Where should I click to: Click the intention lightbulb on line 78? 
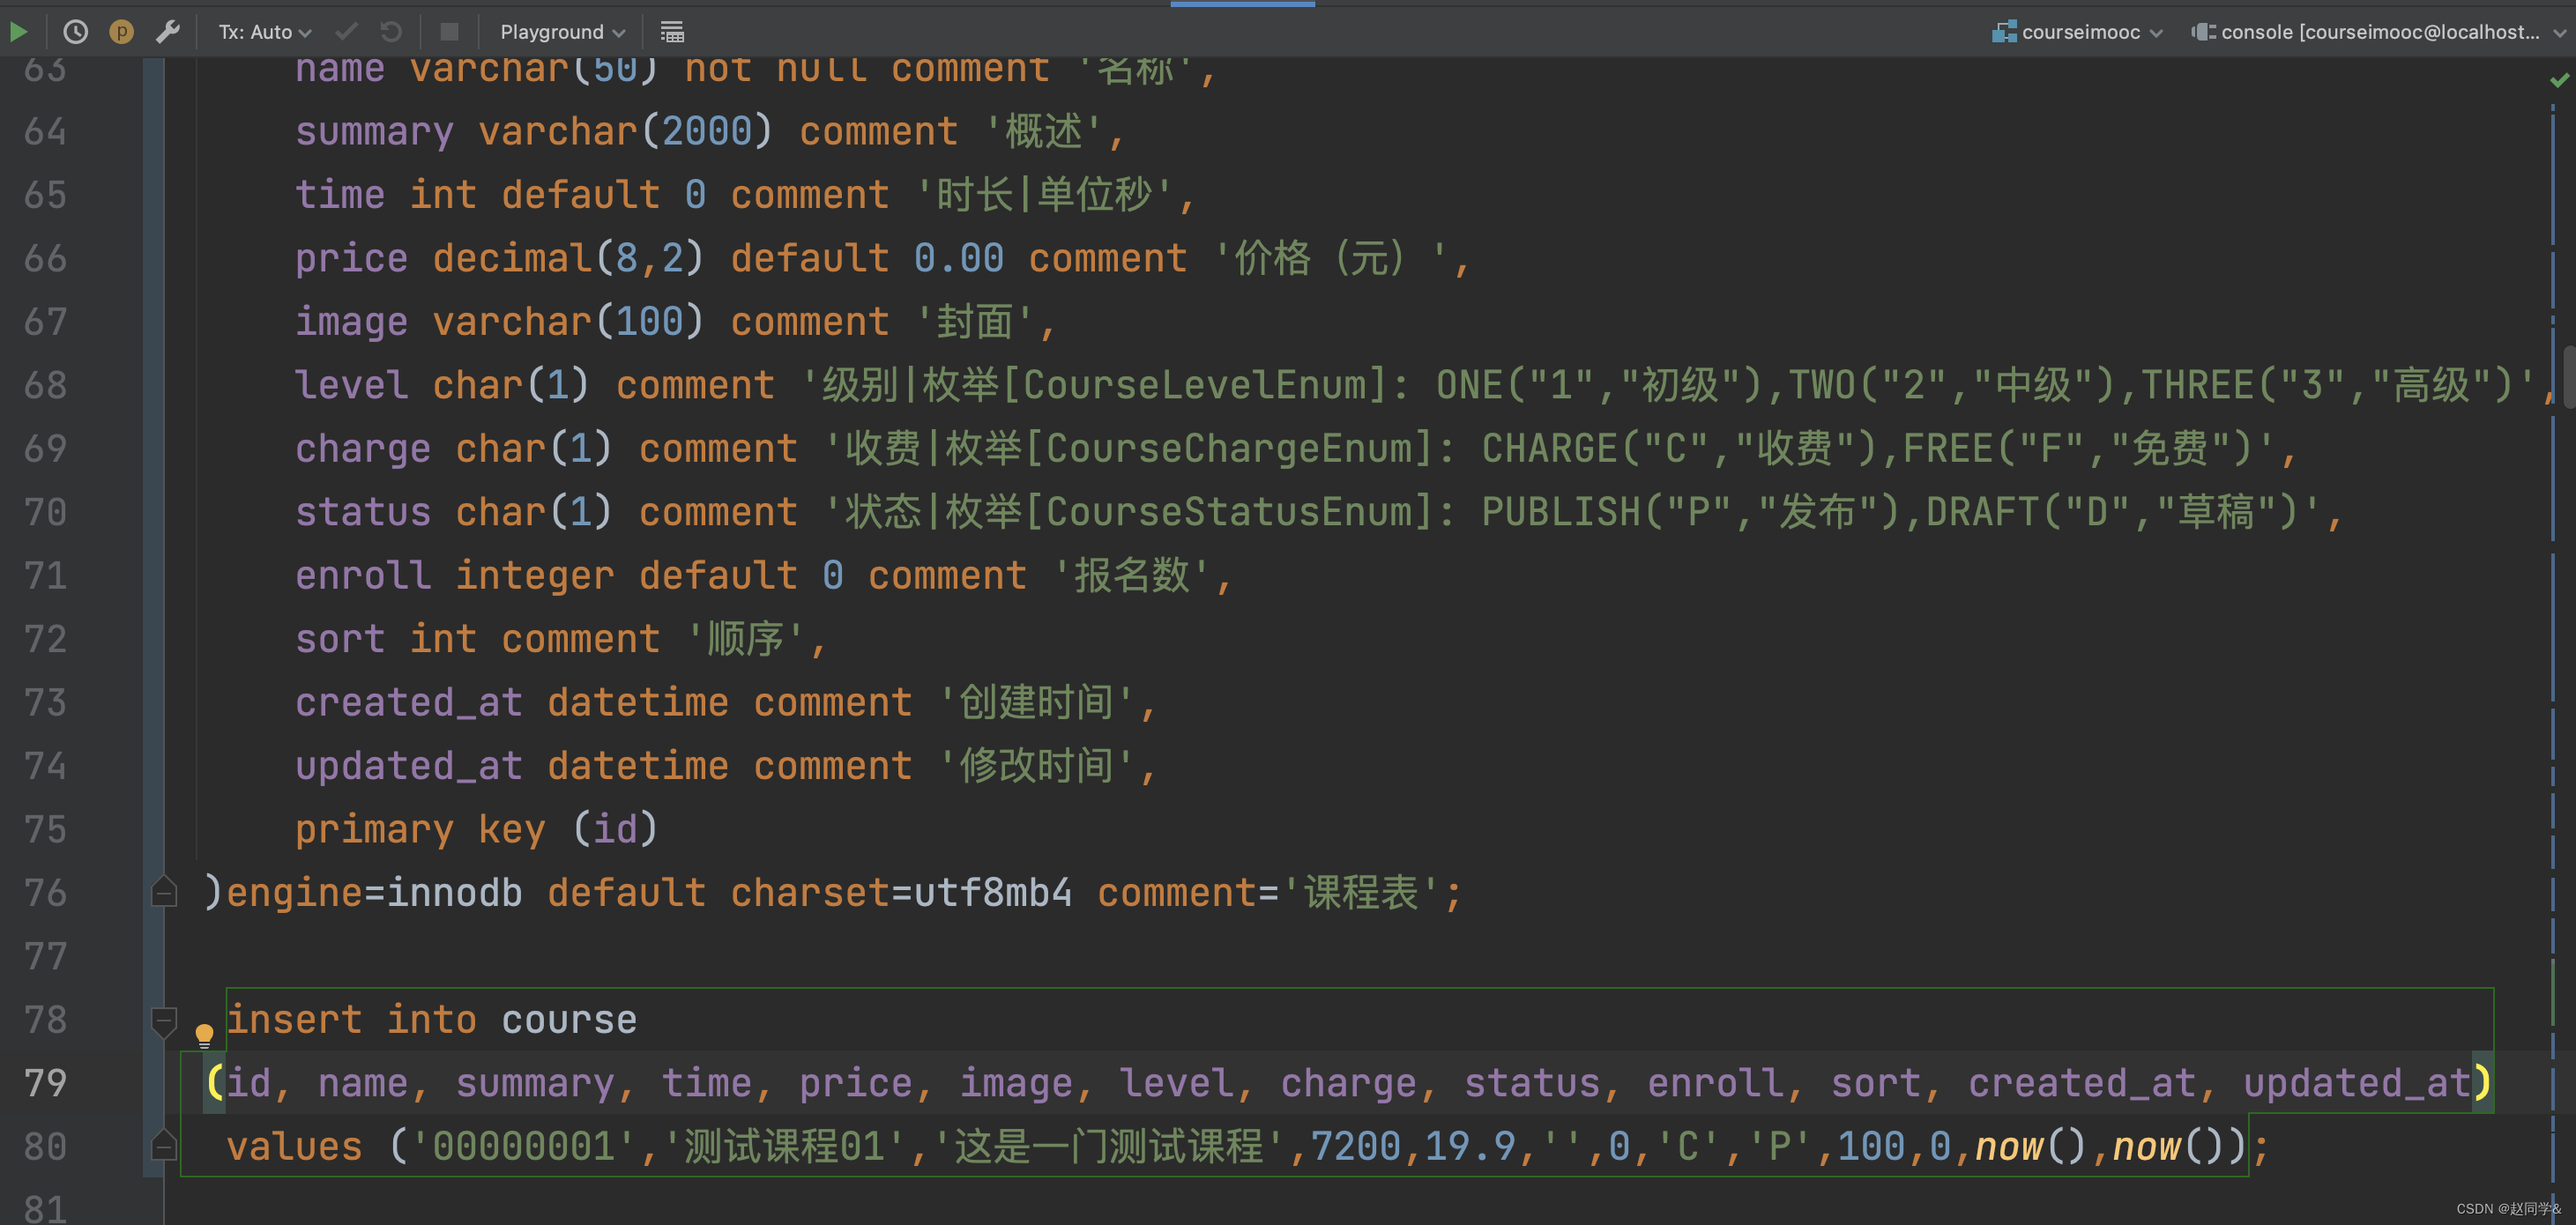point(204,1033)
